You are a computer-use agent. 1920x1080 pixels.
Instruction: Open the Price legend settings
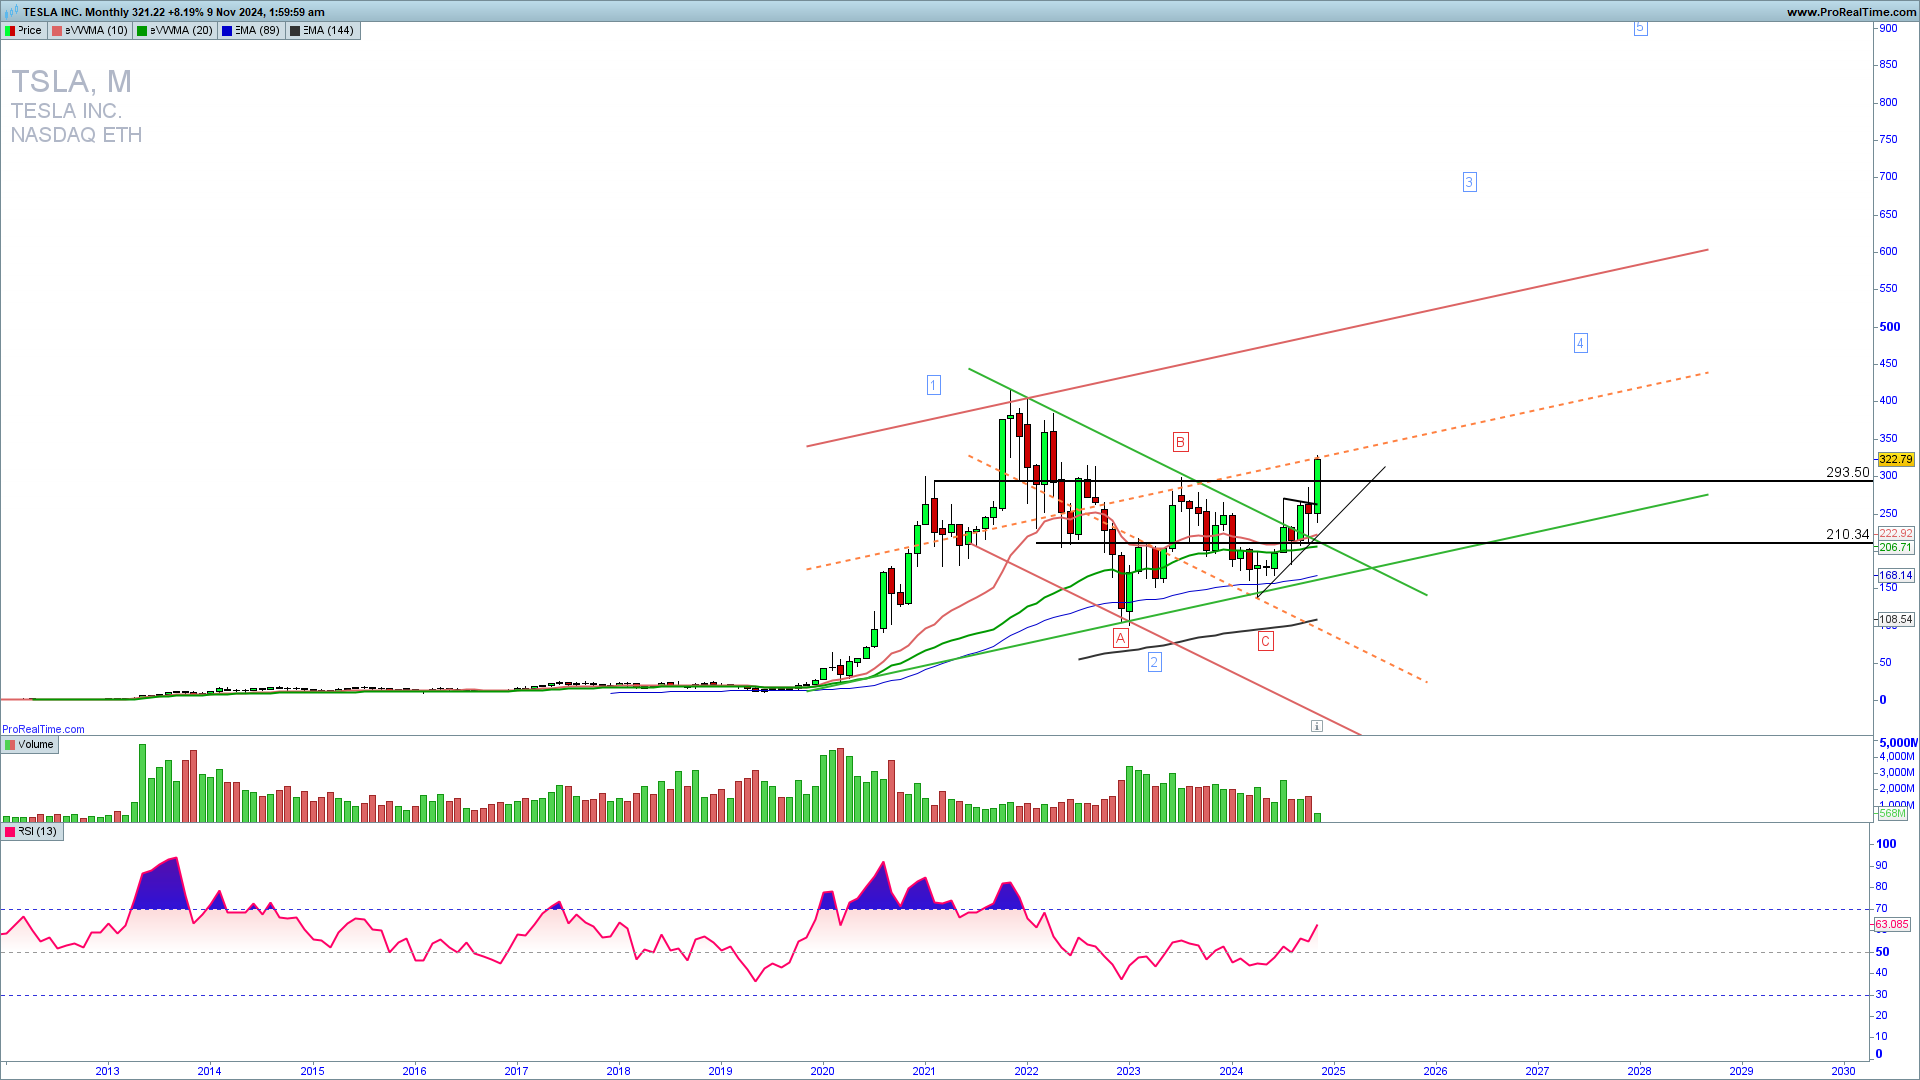tap(24, 30)
